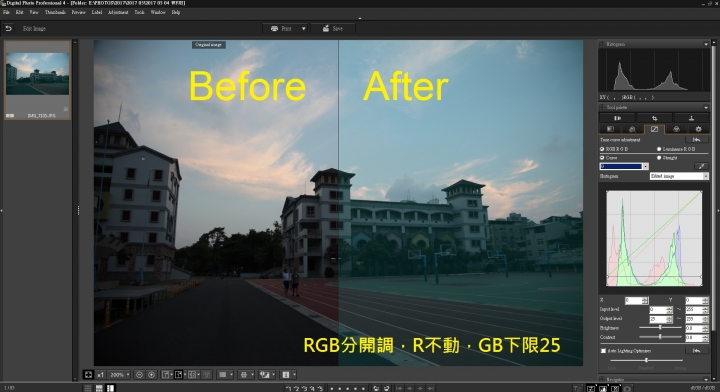Screen dimensions: 720x392
Task: Select the Curve radio button
Action: point(602,158)
